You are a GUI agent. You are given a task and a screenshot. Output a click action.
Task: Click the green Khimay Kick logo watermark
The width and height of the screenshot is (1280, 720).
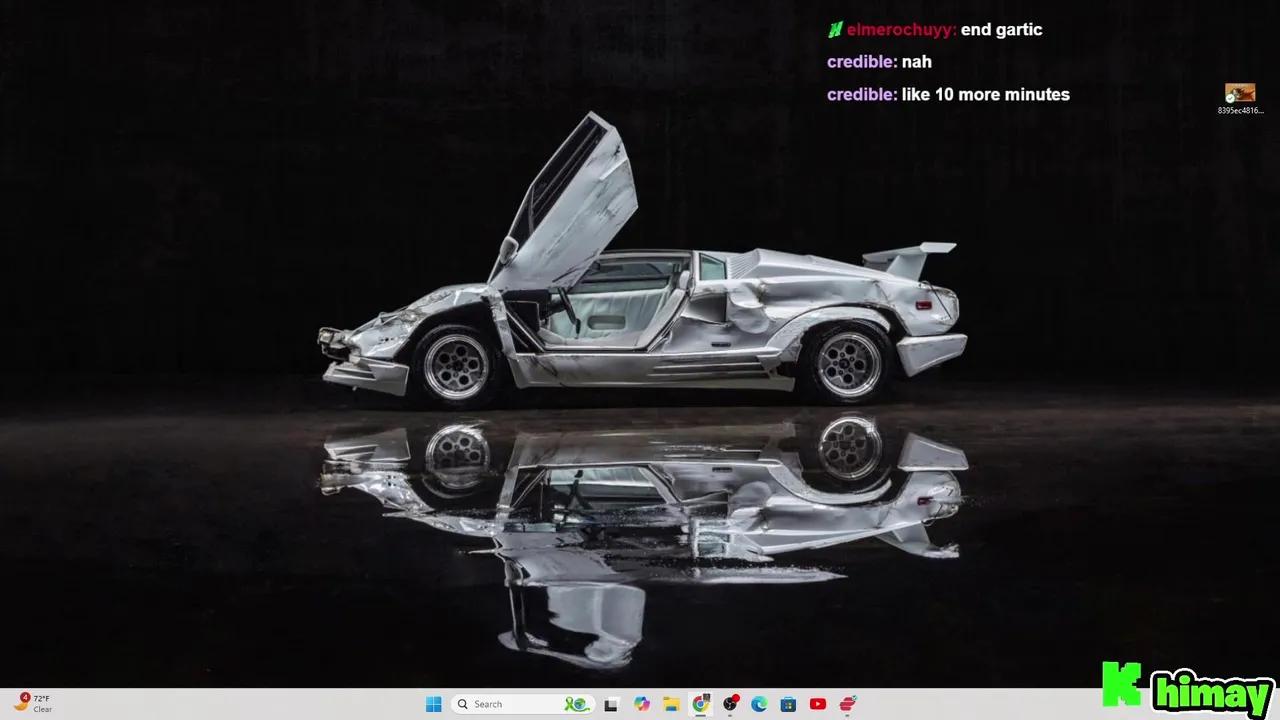point(1187,688)
